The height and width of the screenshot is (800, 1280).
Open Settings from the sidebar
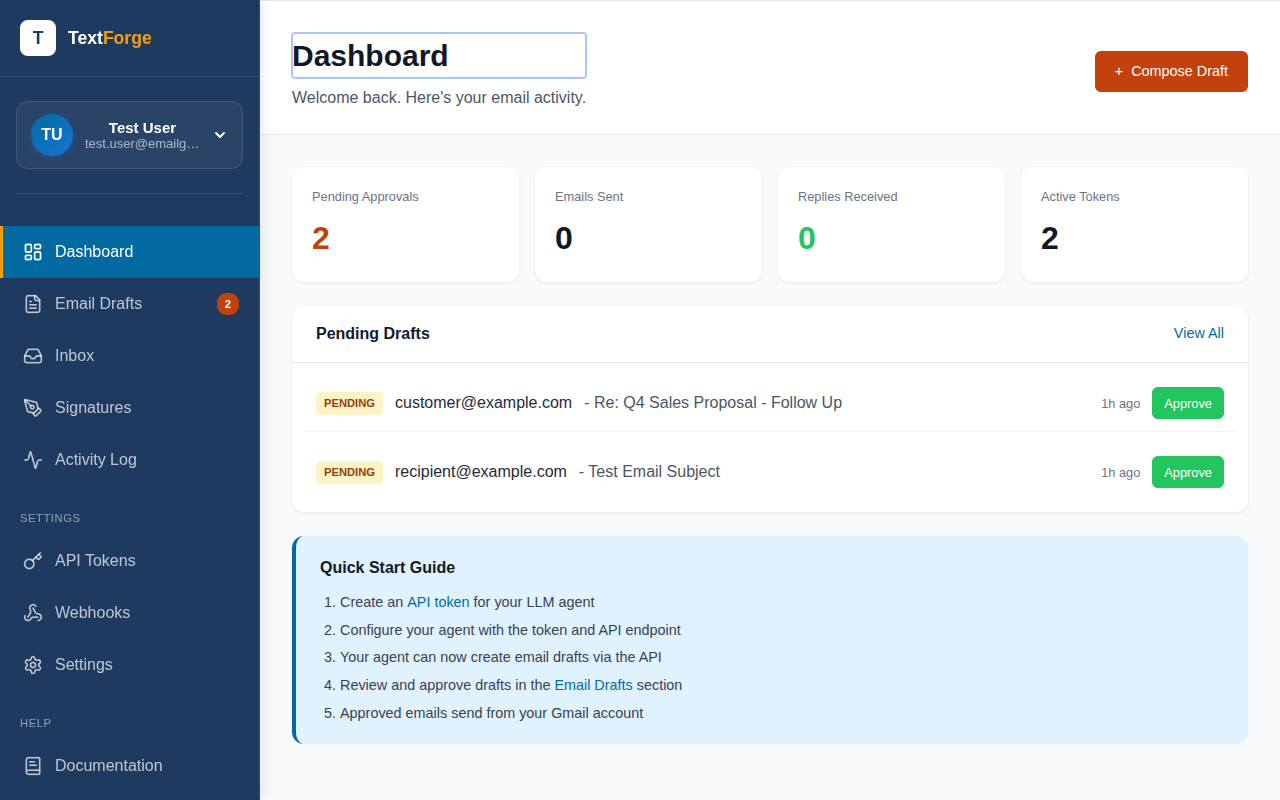tap(130, 665)
